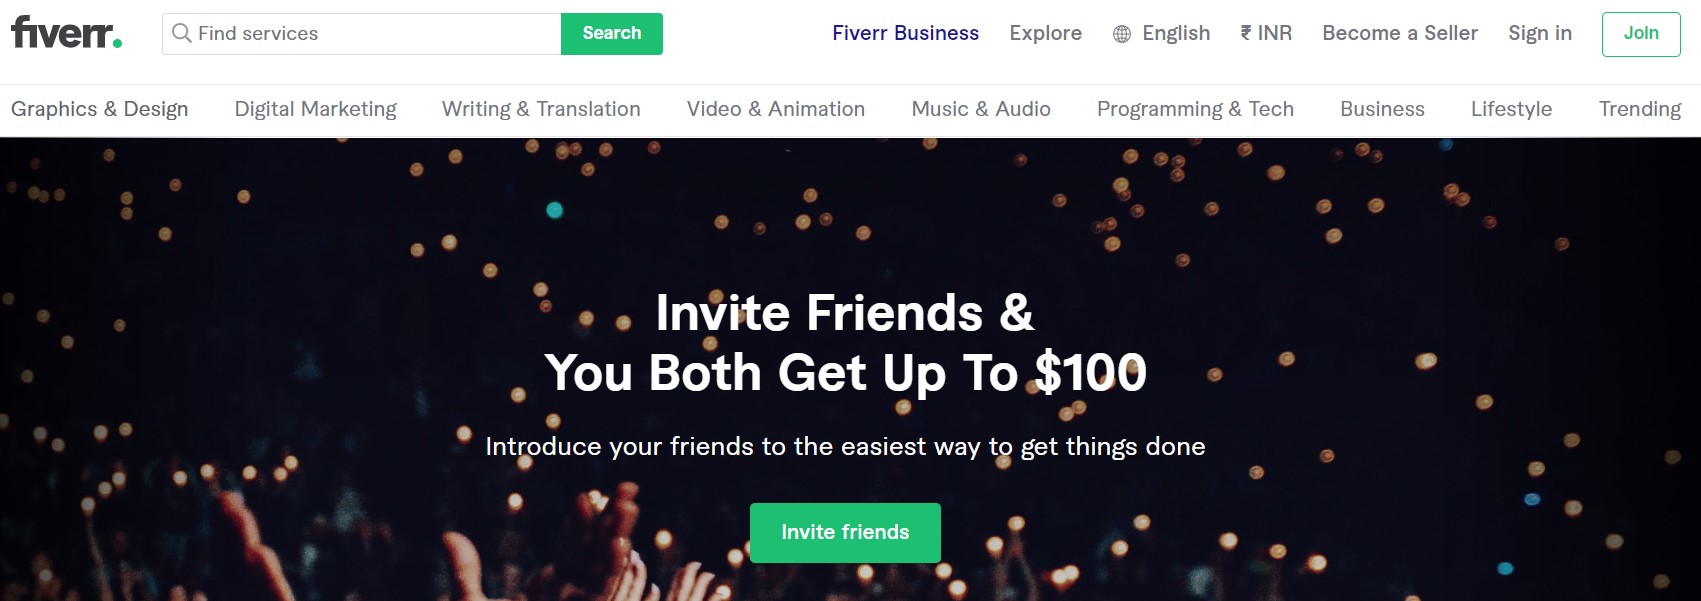Open the English language selector
Screen dimensions: 1701x601
tap(1176, 33)
